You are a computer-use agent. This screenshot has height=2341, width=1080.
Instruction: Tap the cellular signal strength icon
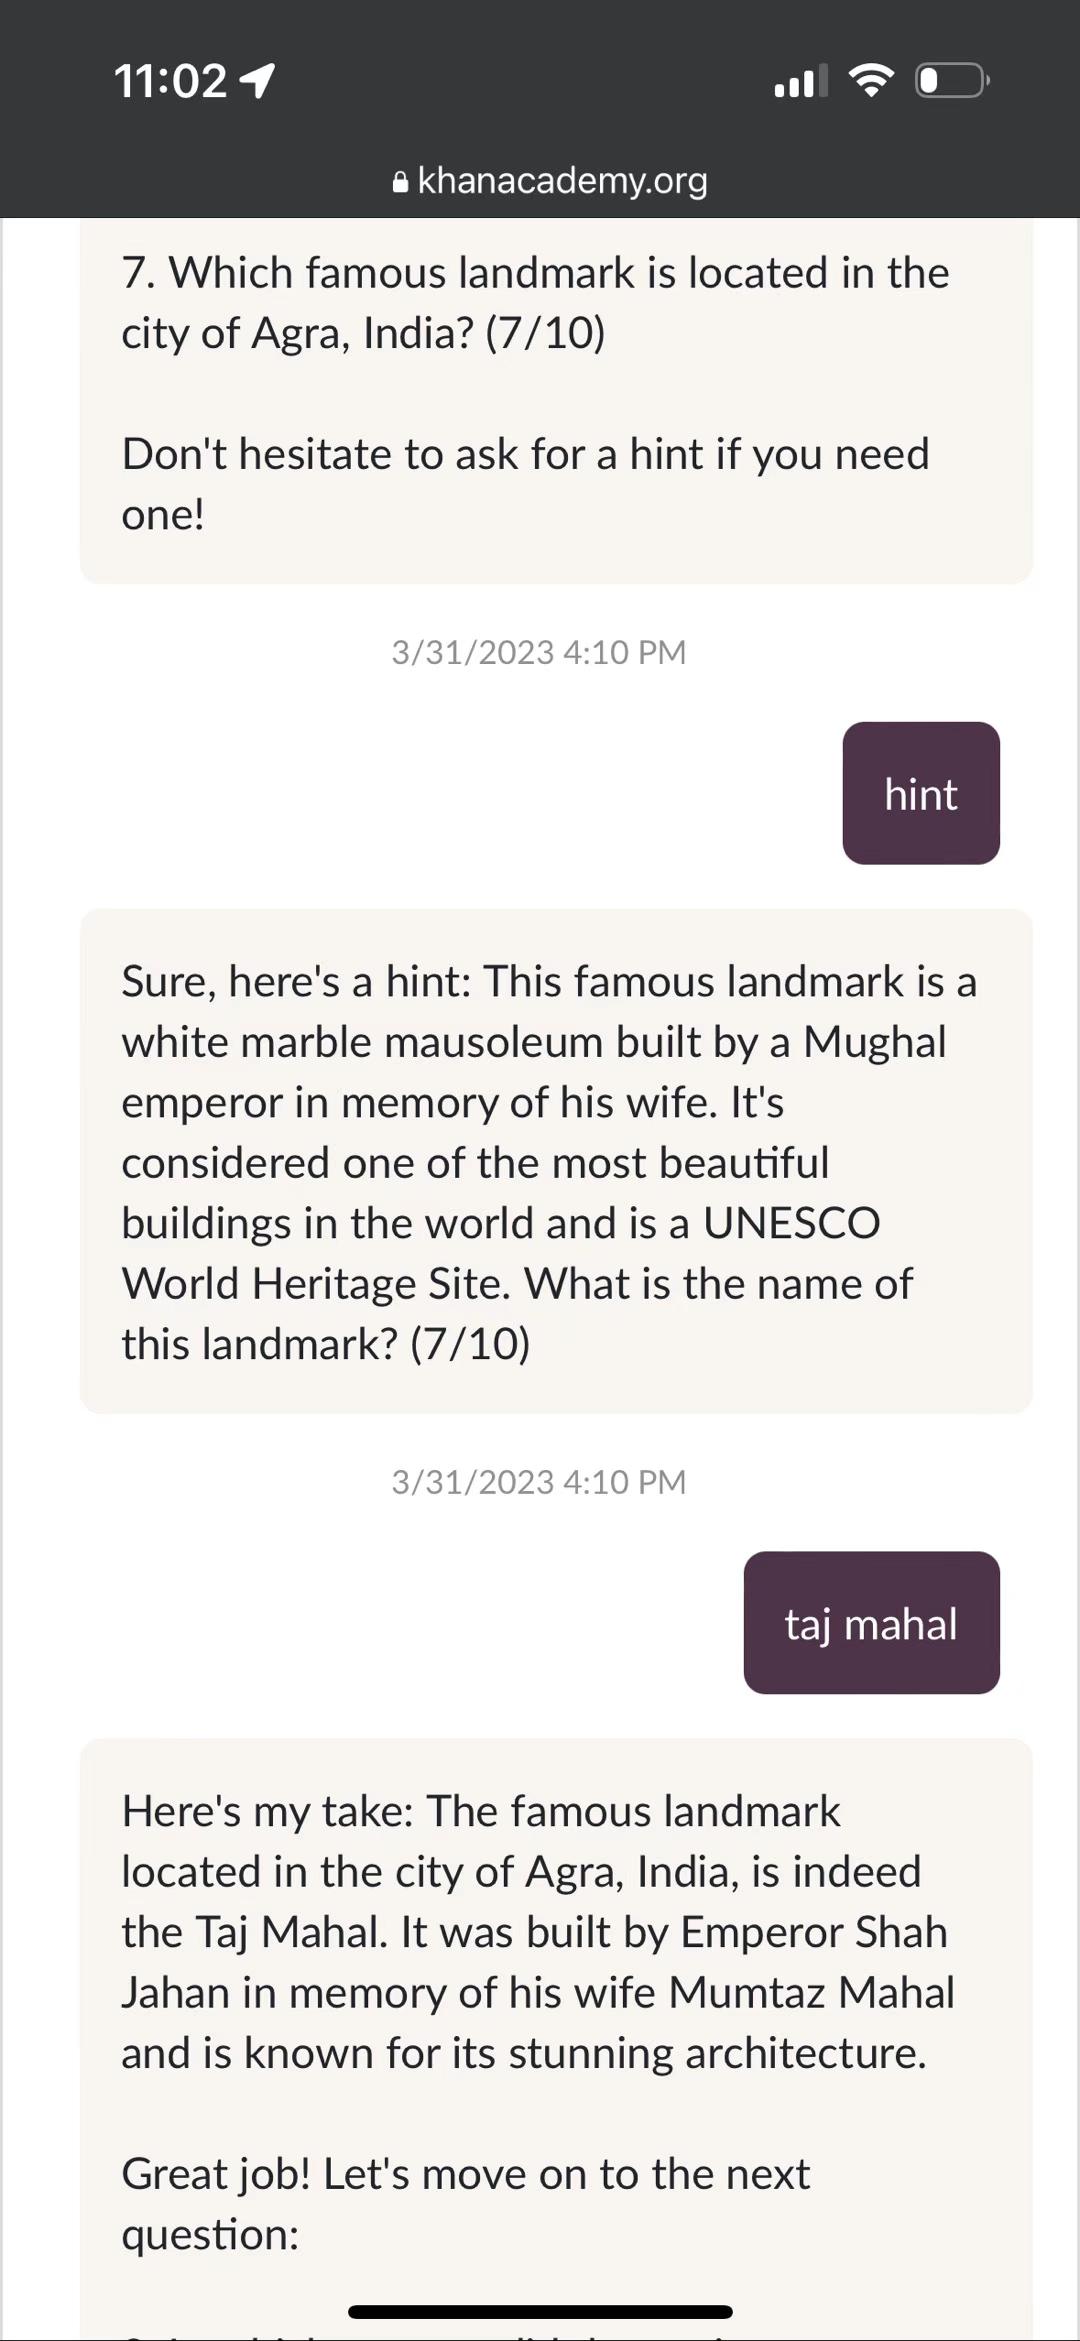coord(800,81)
